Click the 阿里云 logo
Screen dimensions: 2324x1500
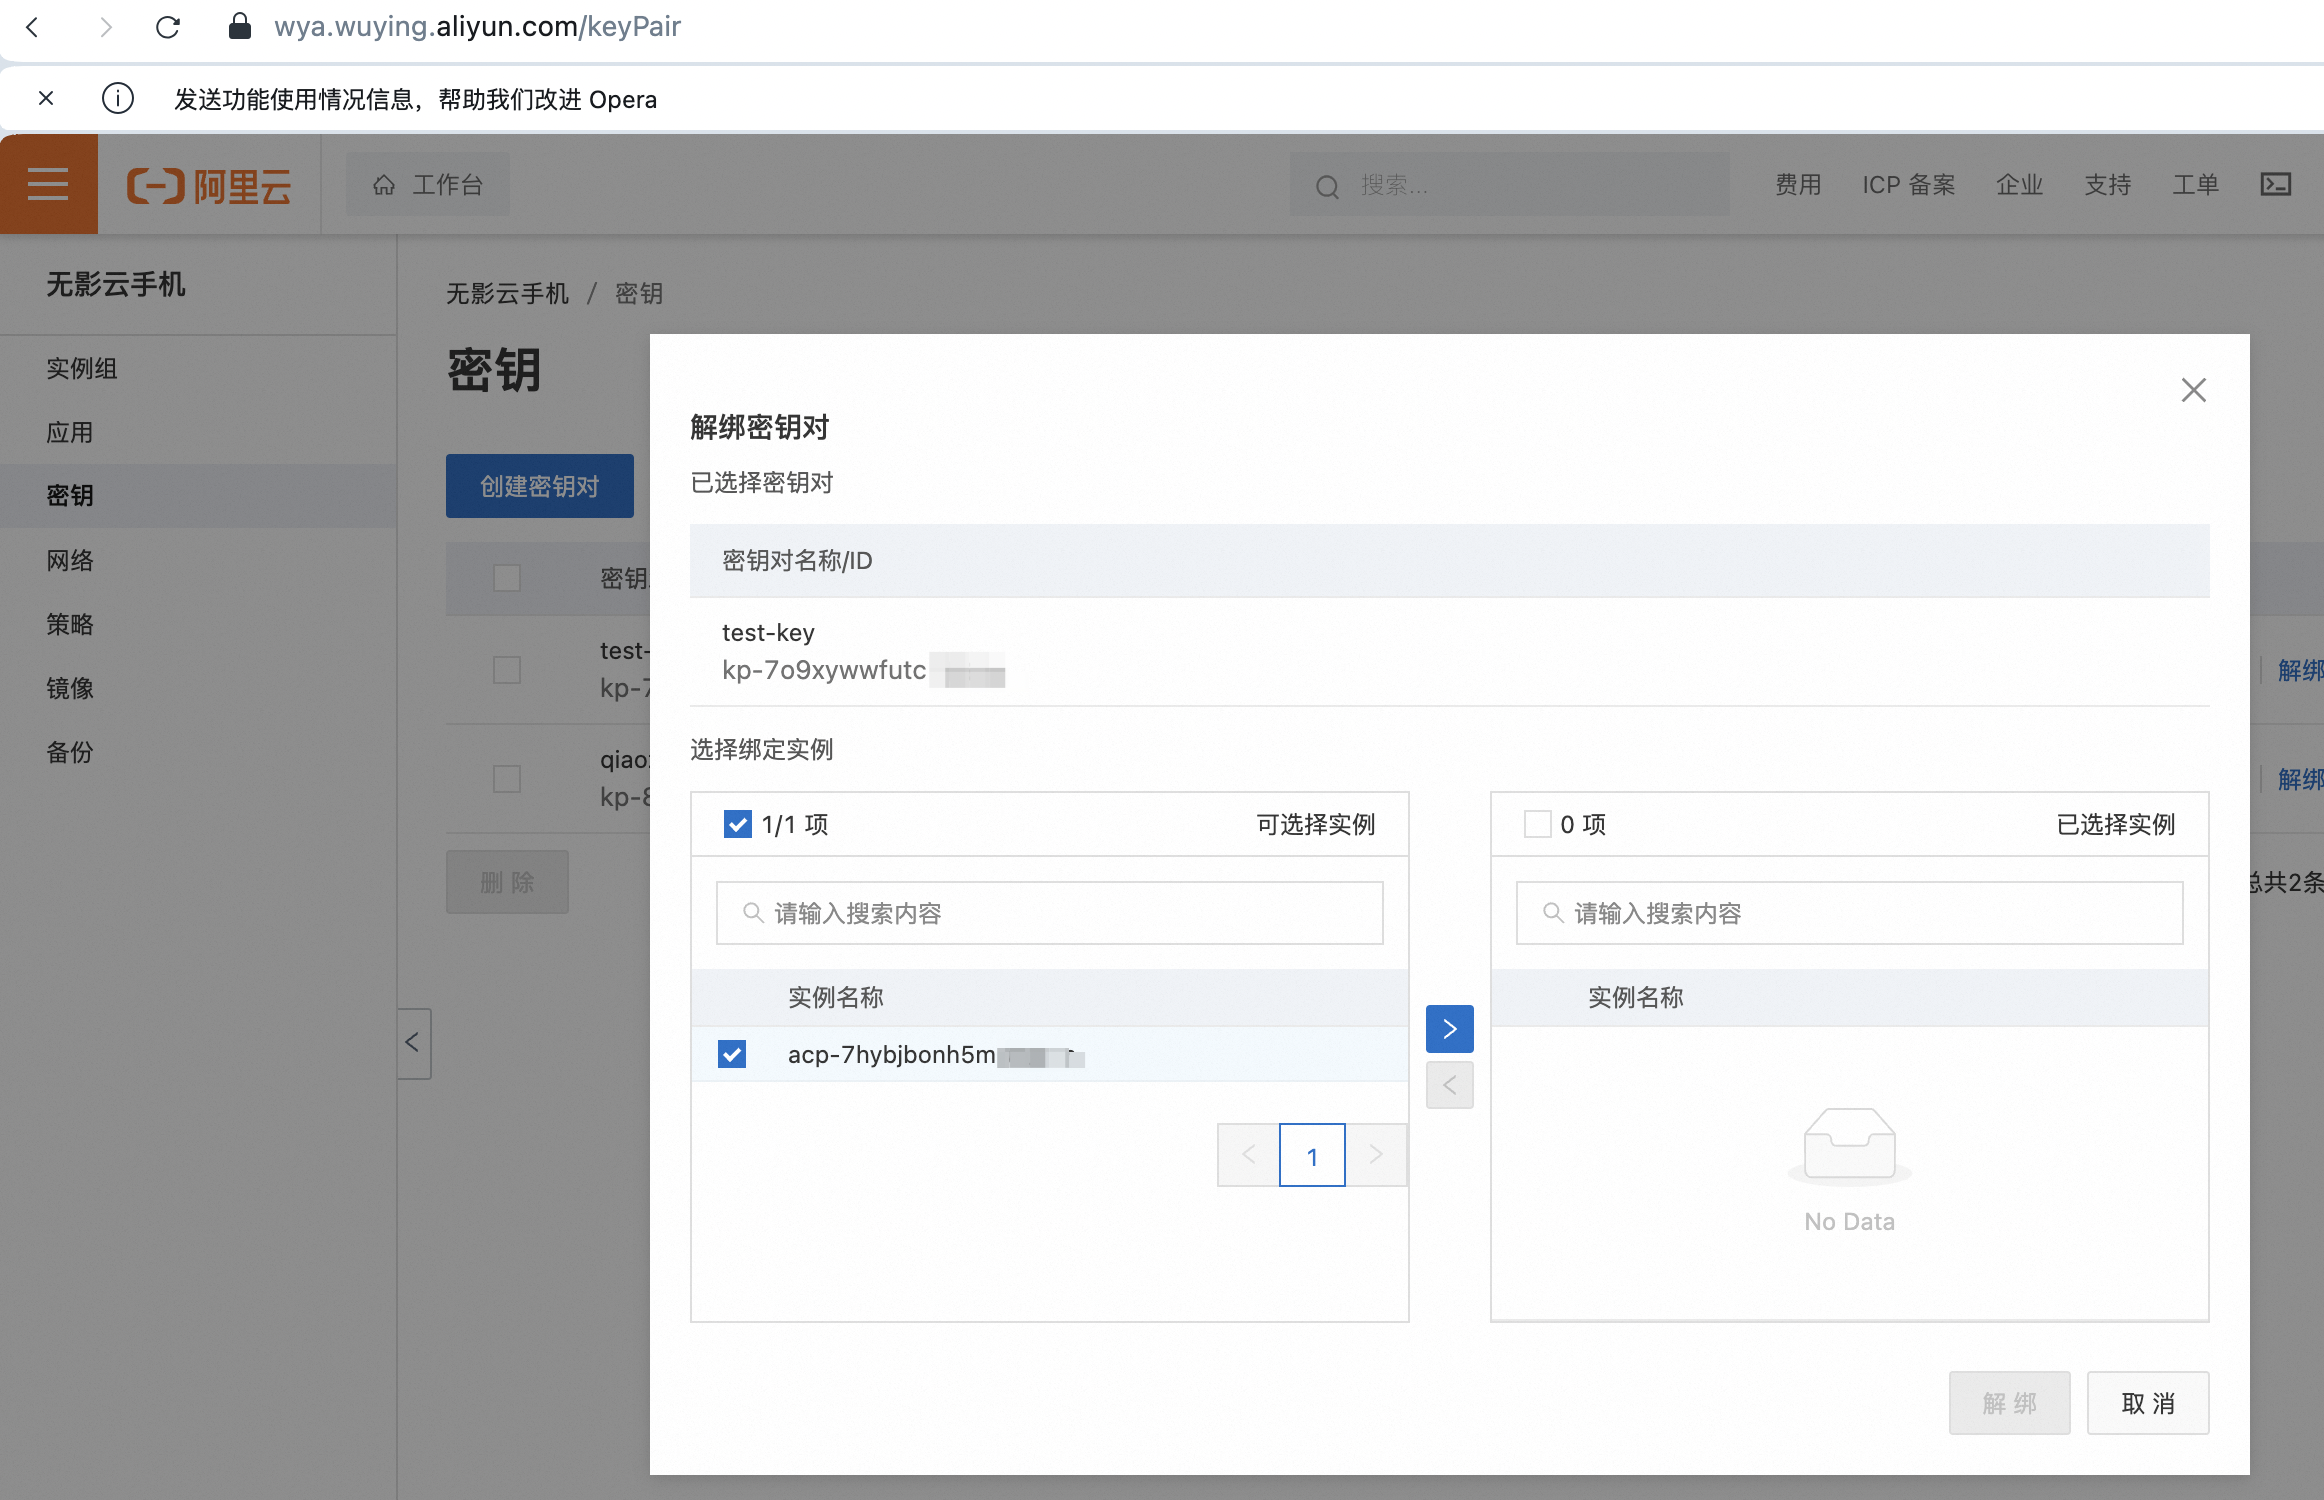[x=209, y=185]
